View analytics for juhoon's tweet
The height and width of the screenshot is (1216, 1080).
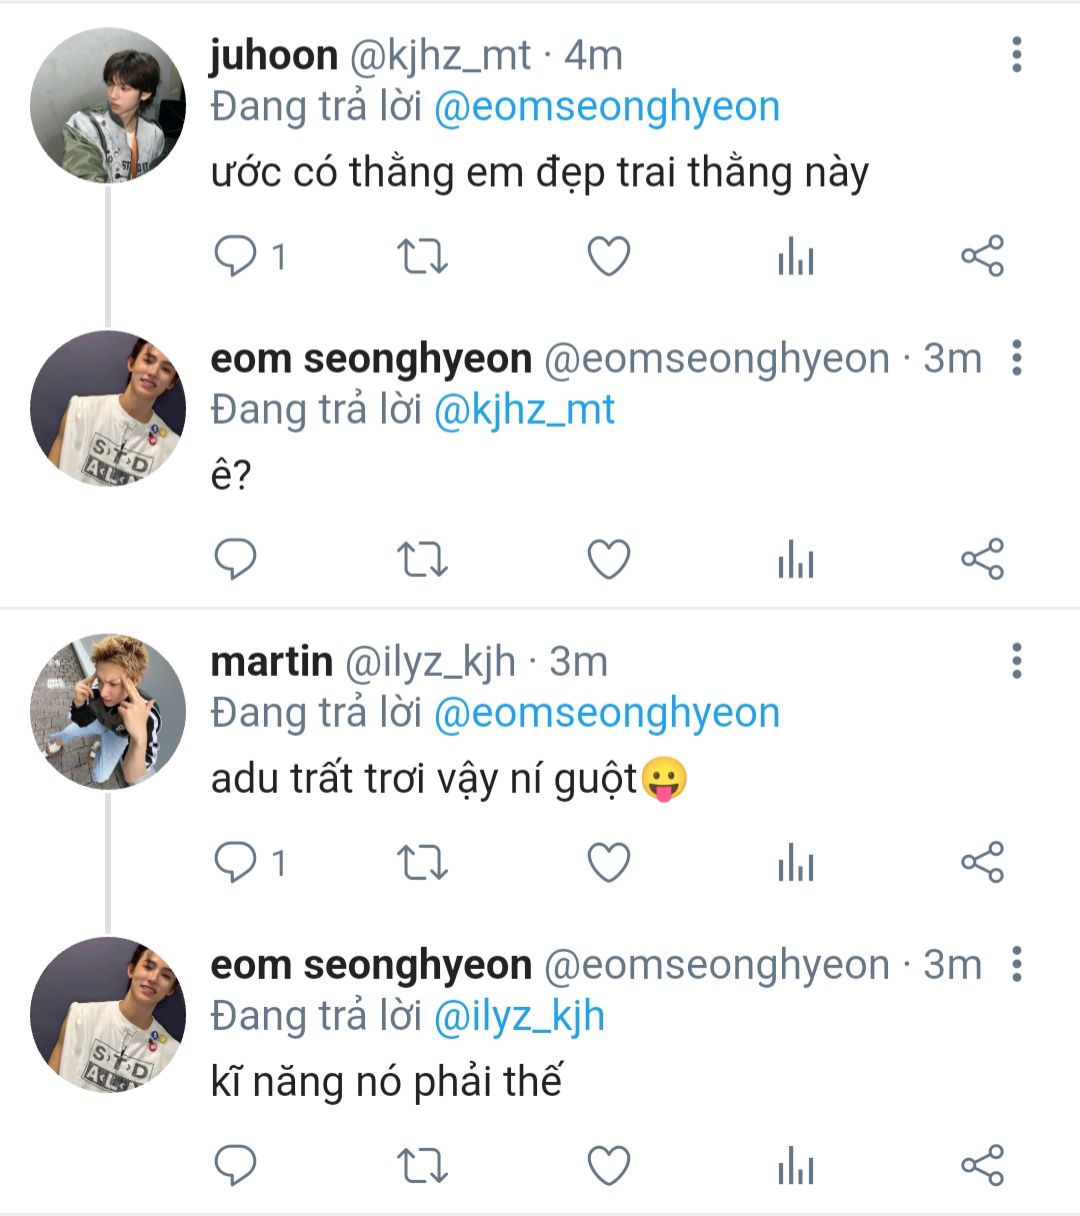(795, 257)
